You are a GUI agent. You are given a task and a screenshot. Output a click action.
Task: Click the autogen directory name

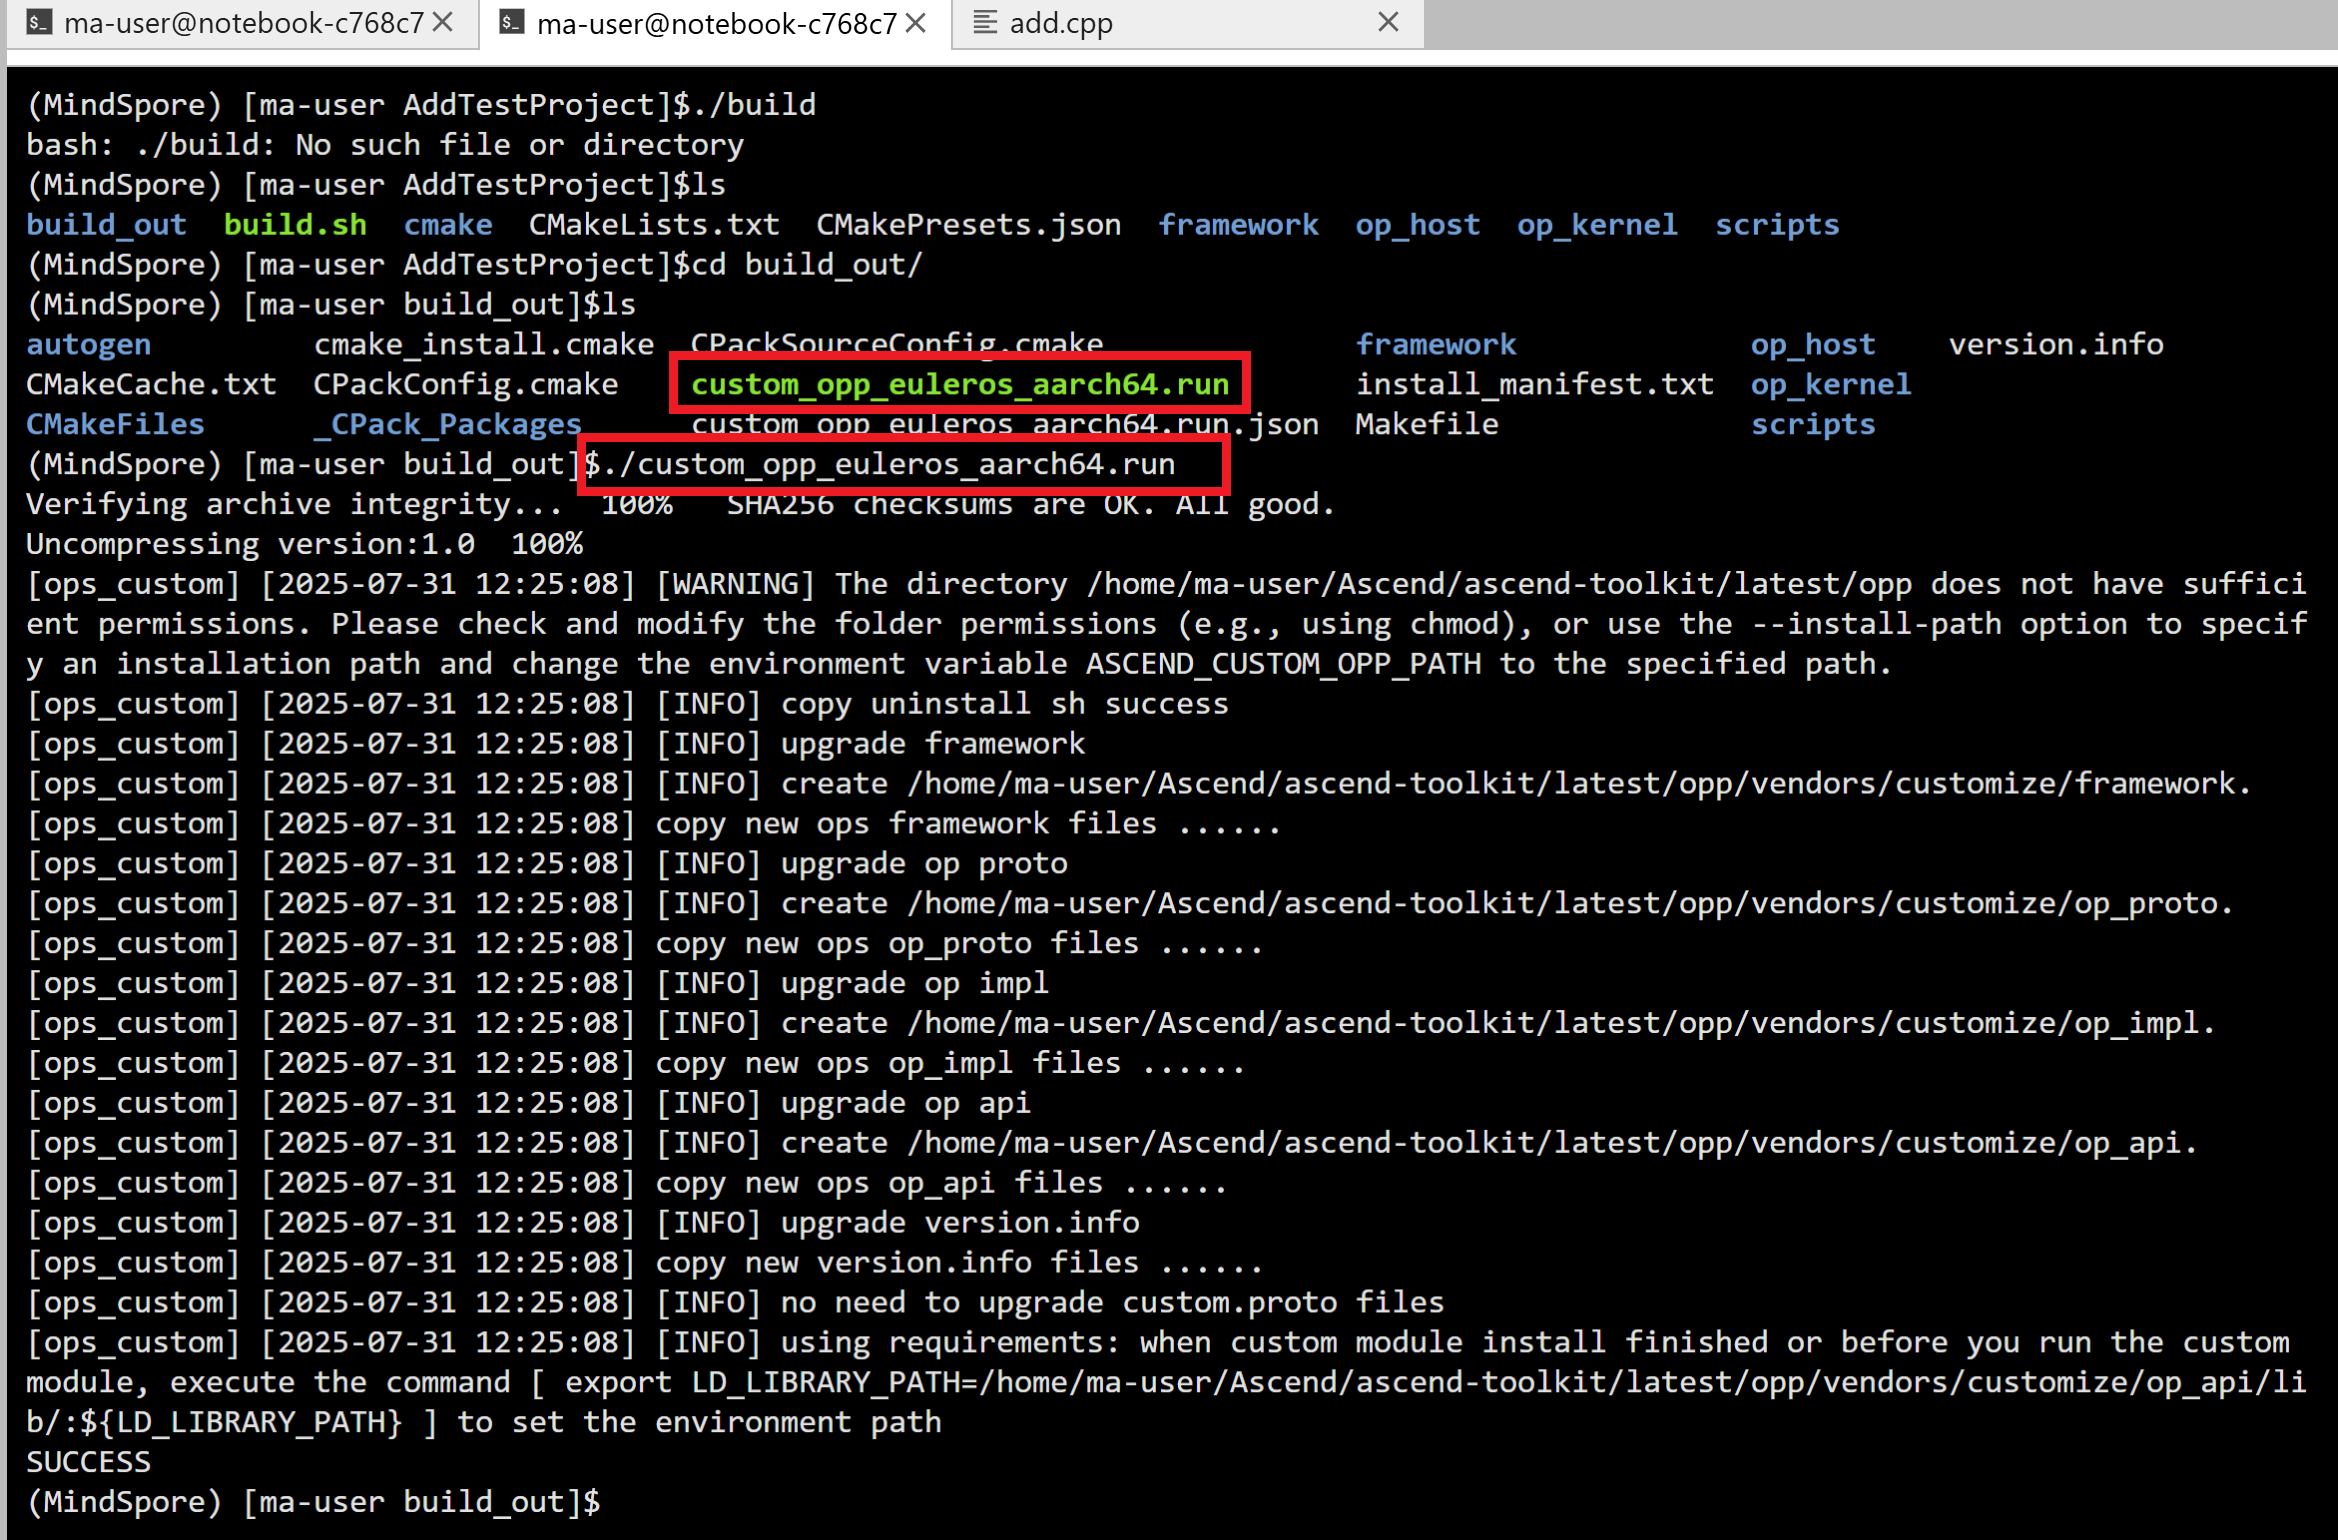[x=88, y=344]
